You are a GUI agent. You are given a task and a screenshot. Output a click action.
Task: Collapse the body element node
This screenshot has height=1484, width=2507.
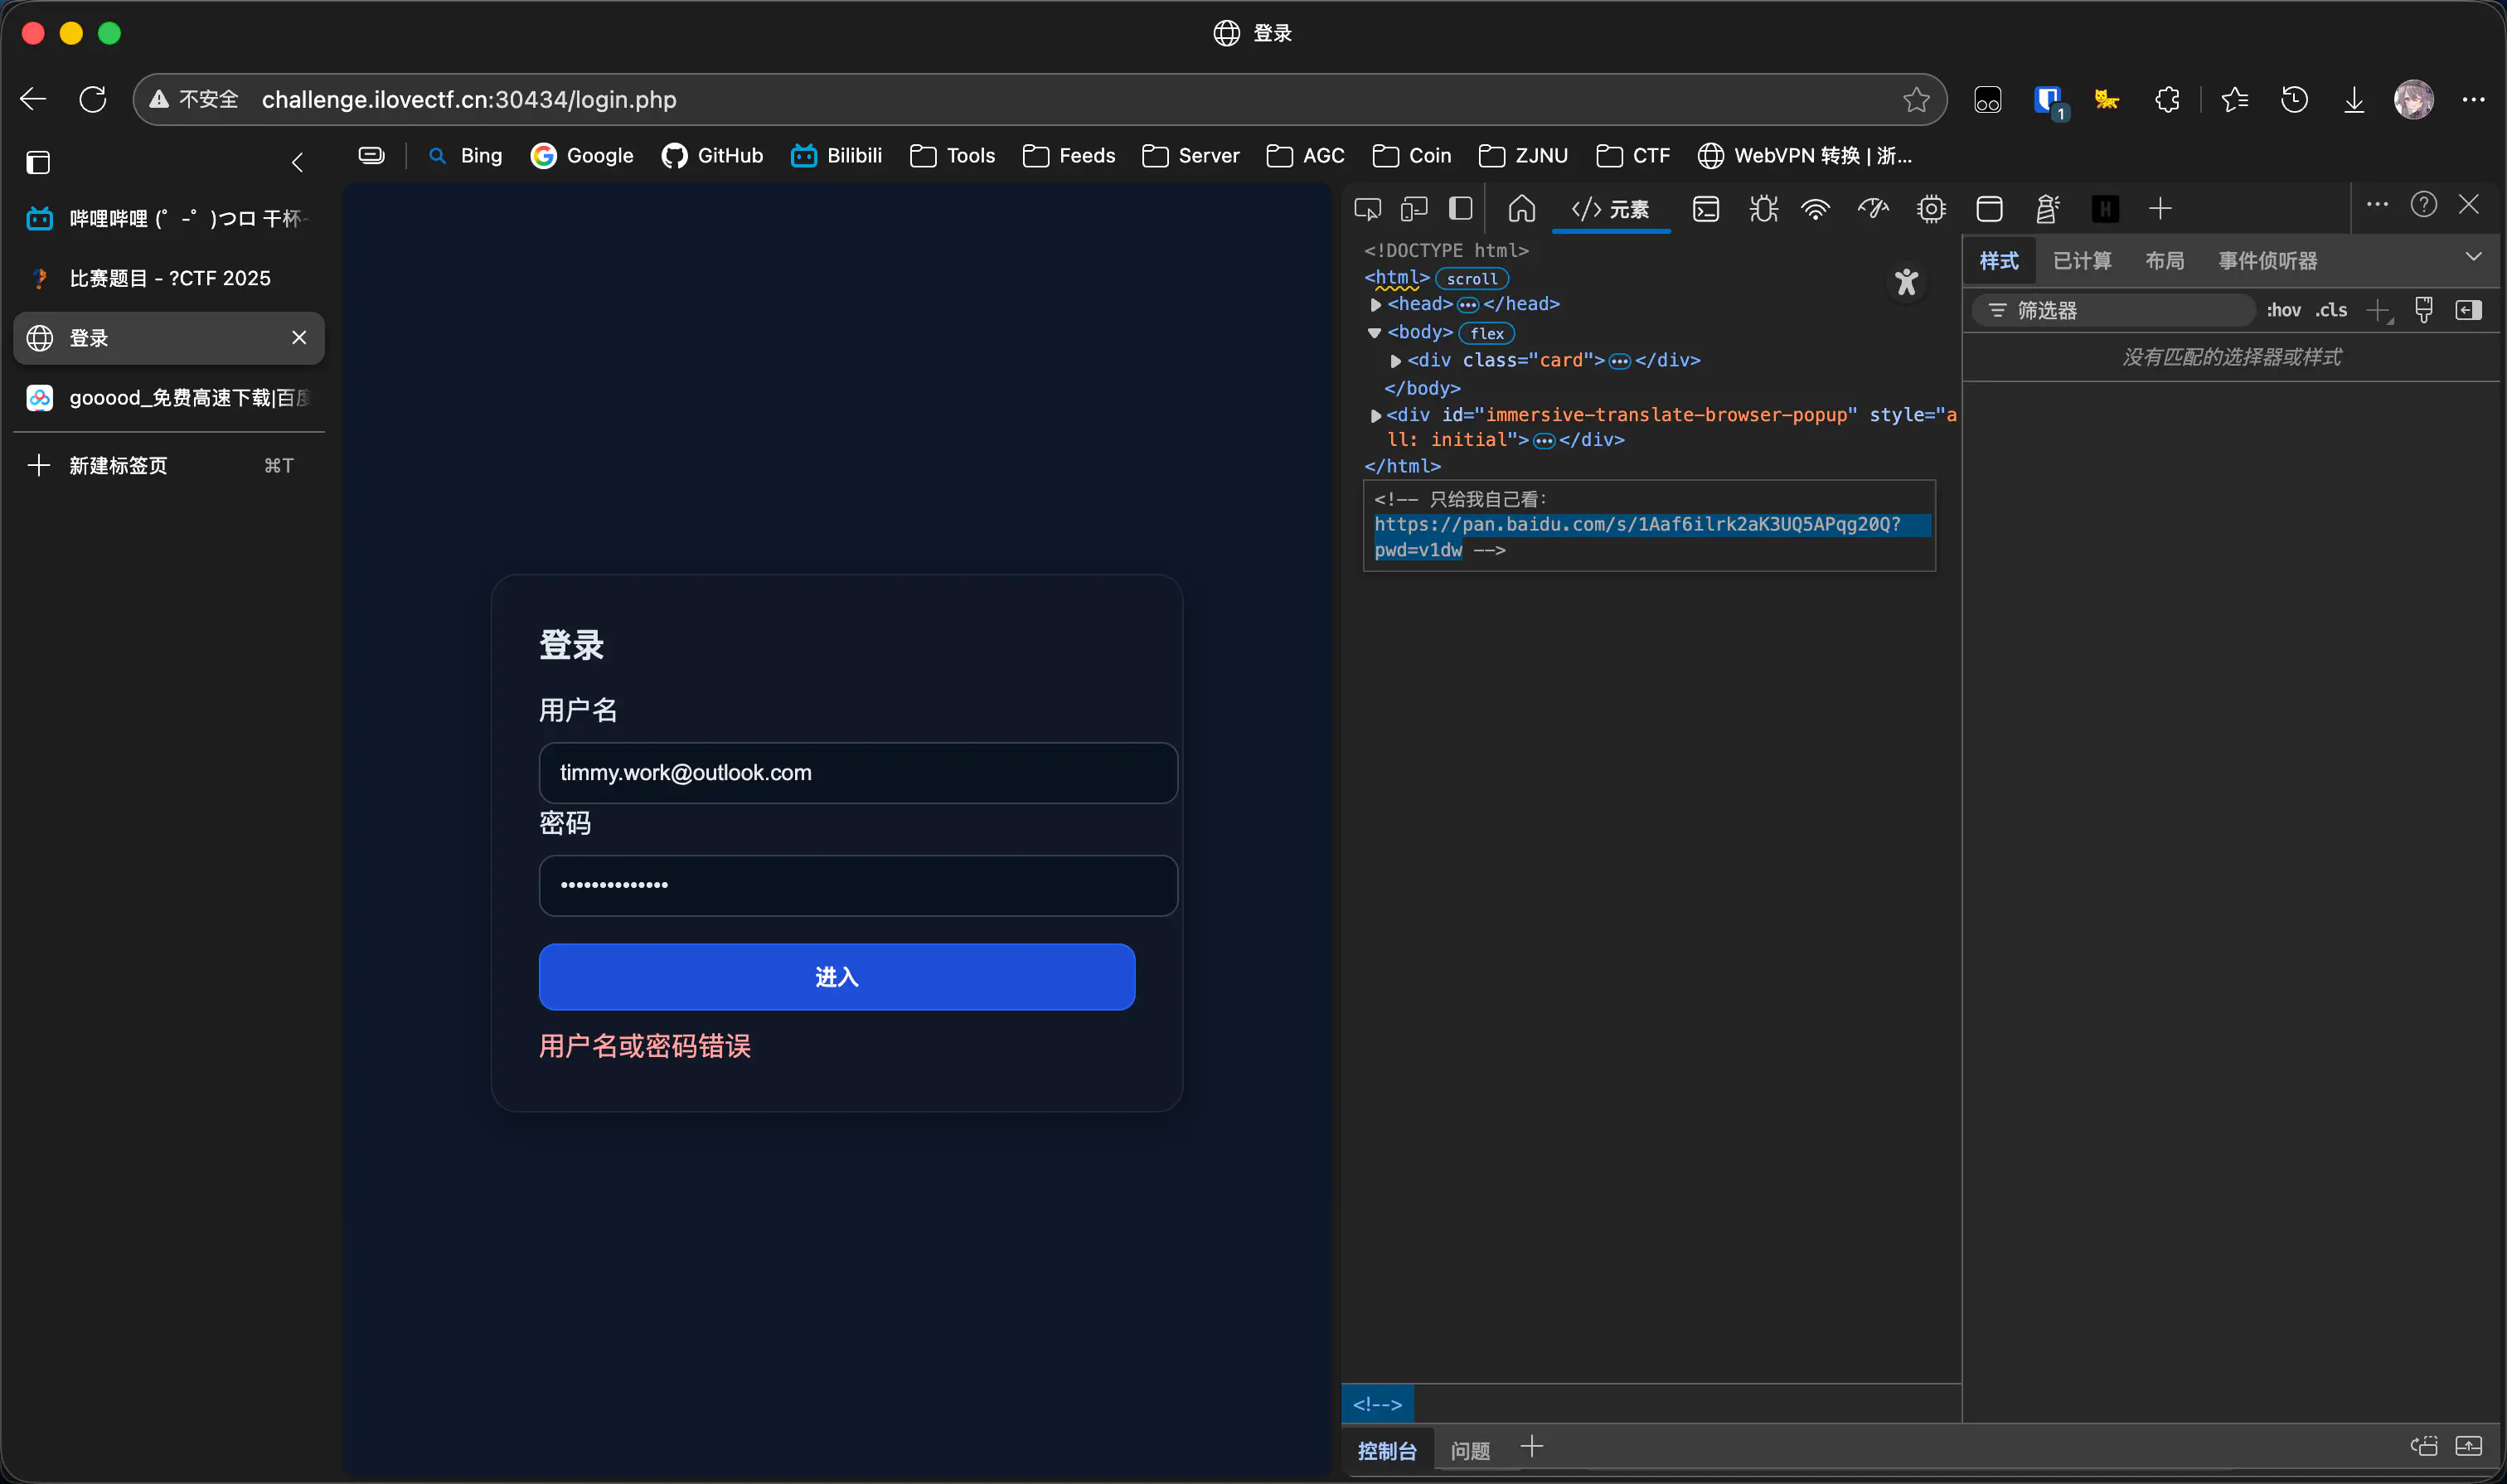pos(1375,333)
